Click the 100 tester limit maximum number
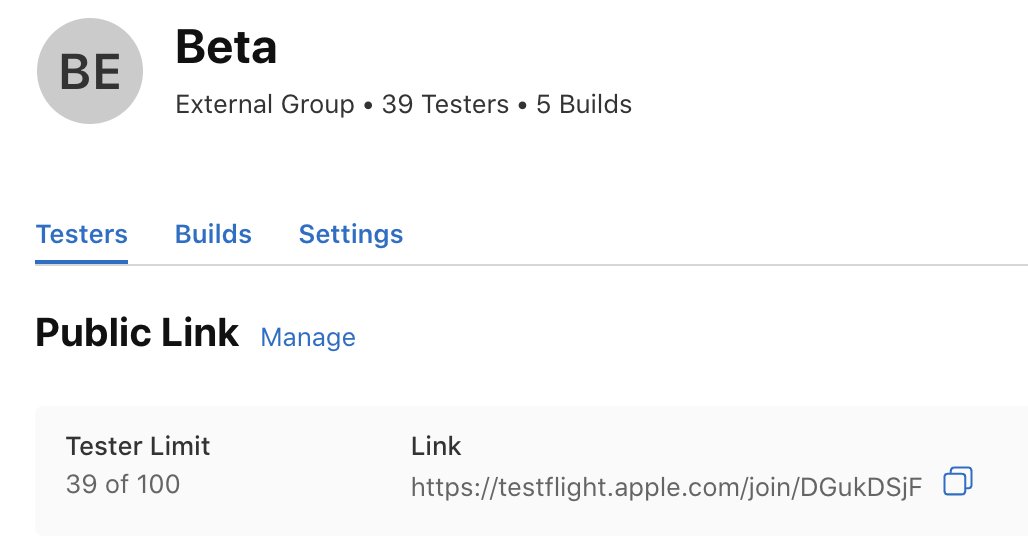The height and width of the screenshot is (556, 1028). tap(158, 484)
